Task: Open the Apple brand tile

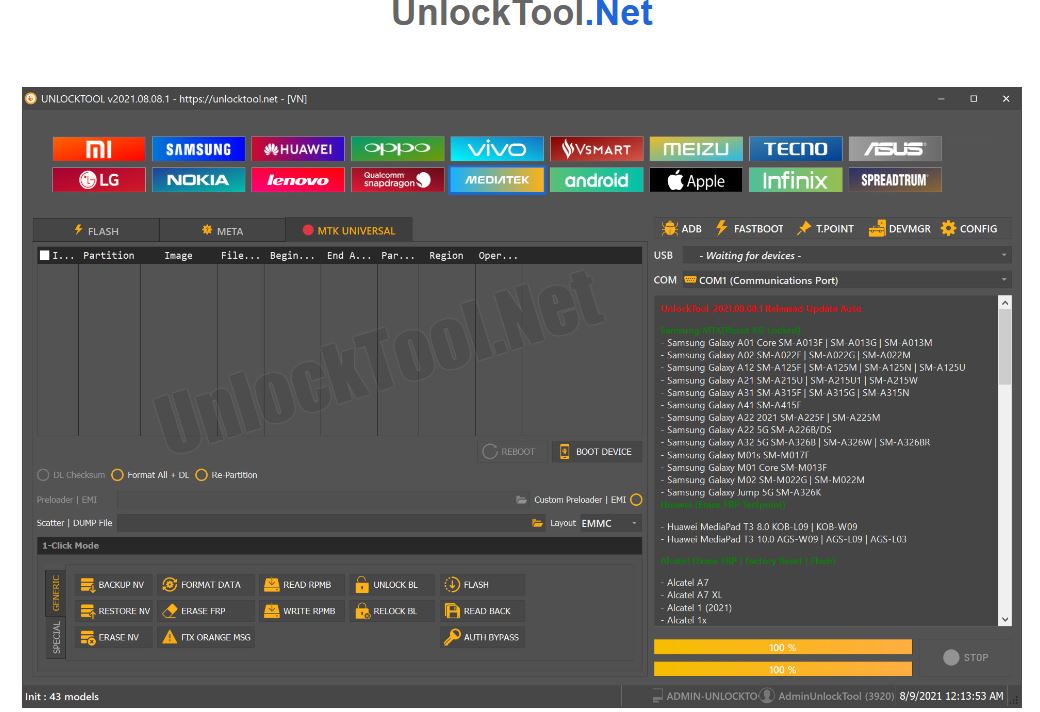Action: point(695,180)
